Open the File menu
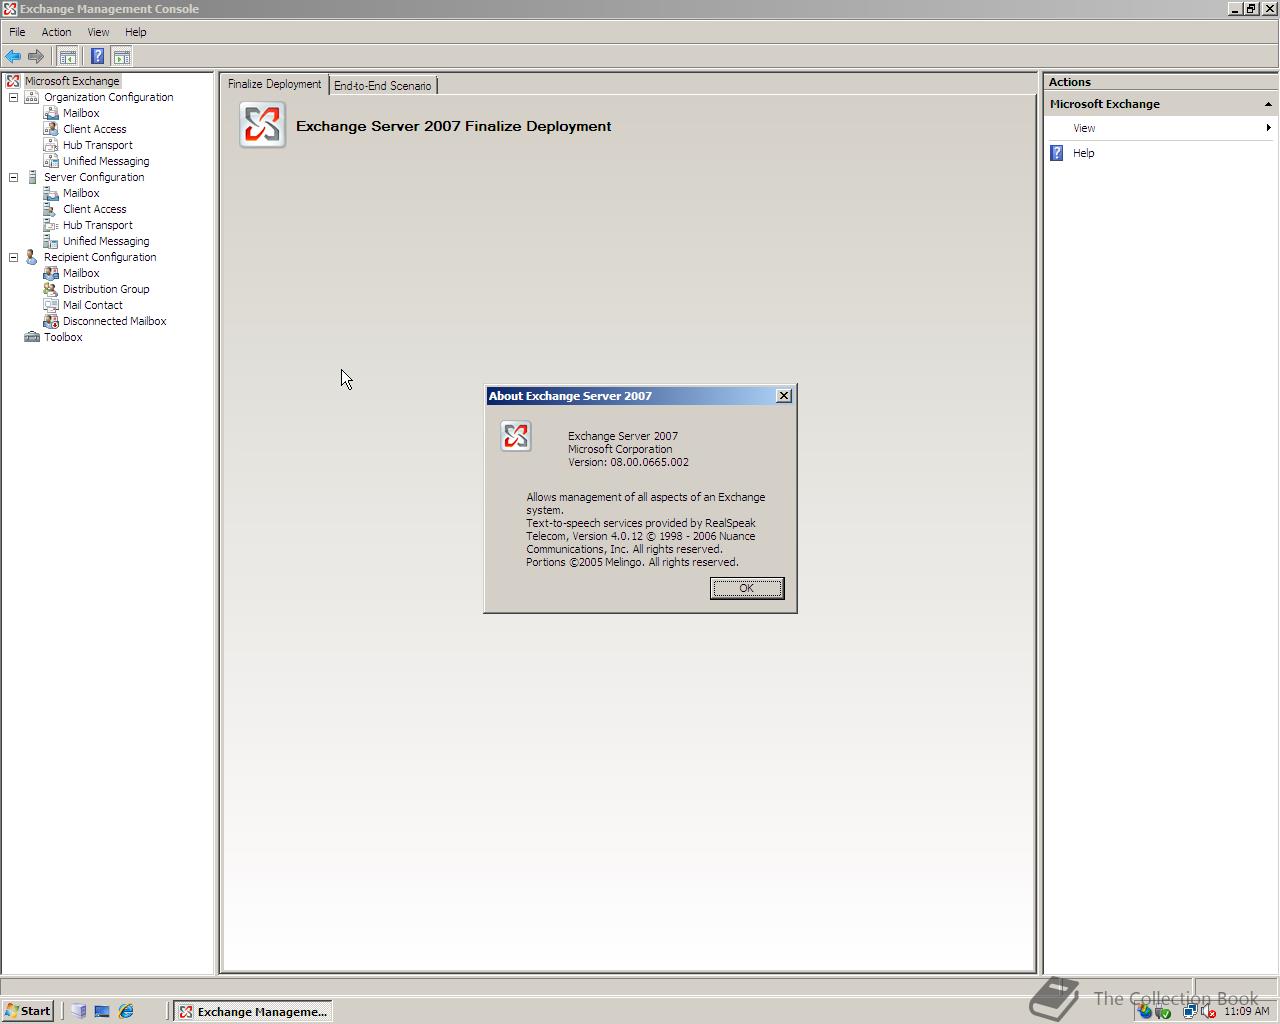The height and width of the screenshot is (1024, 1280). (17, 32)
